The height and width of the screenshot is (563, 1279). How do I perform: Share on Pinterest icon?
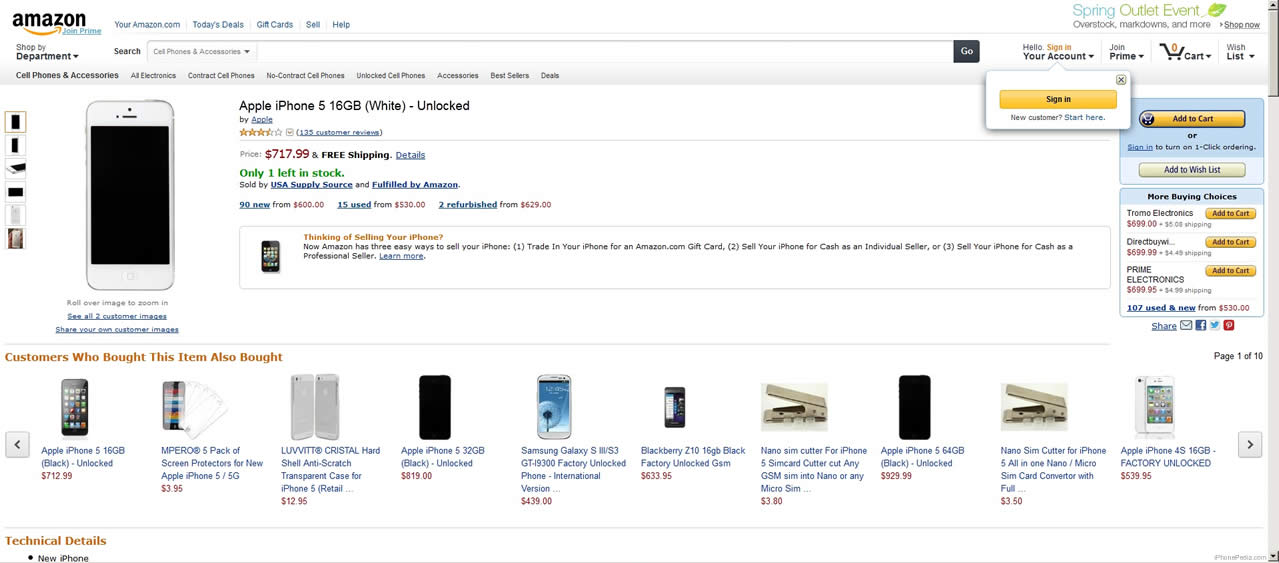tap(1229, 325)
